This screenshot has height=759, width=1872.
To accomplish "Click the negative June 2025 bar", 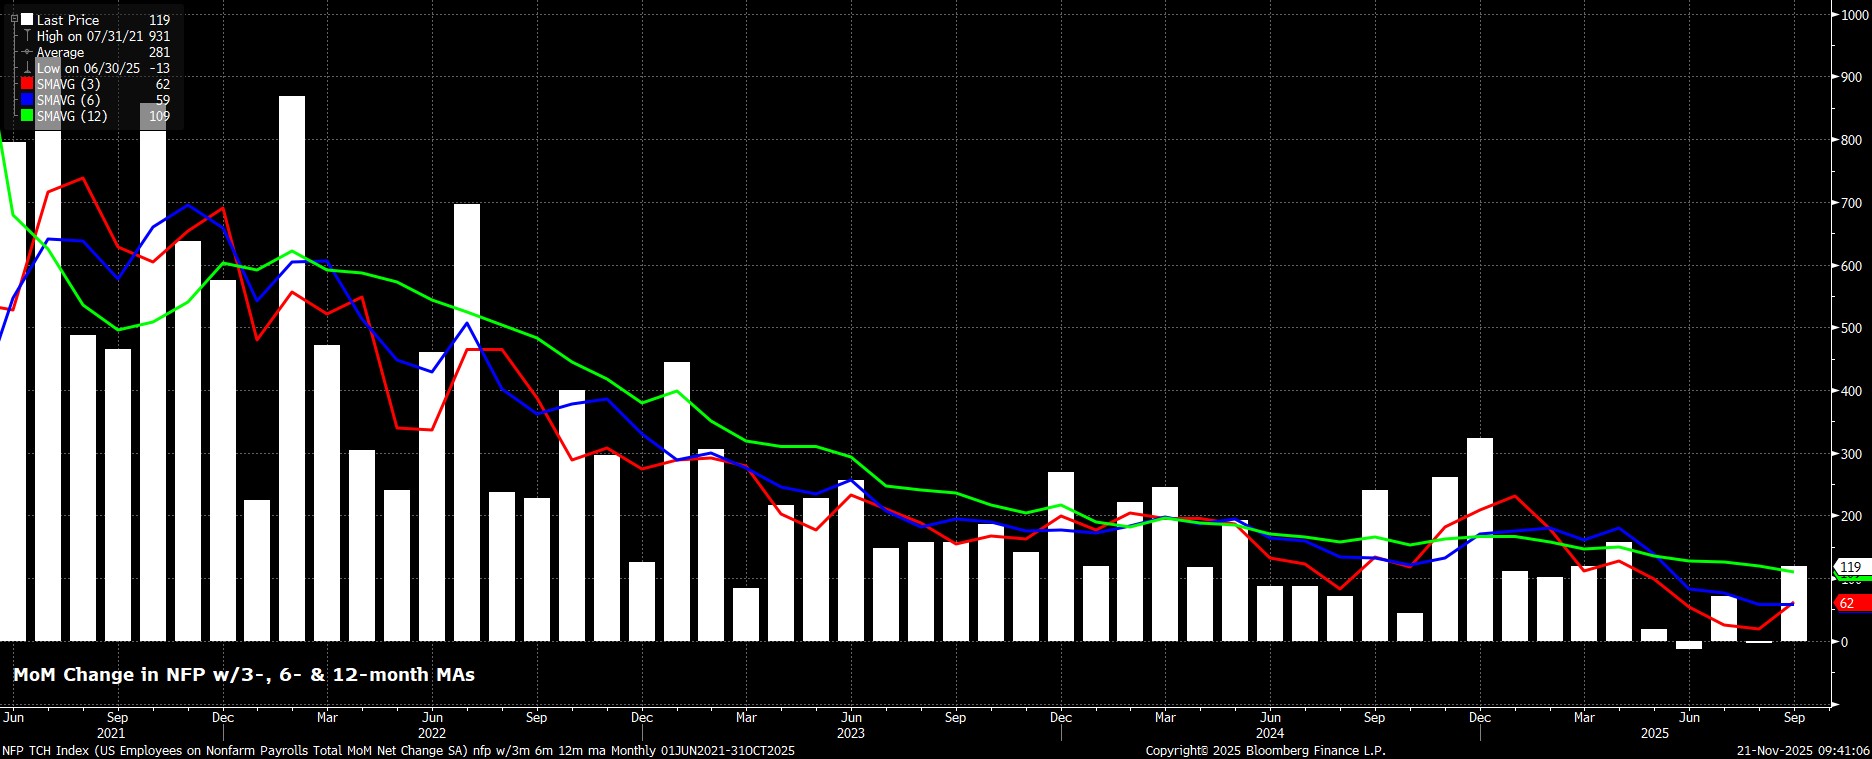I will tap(1689, 645).
